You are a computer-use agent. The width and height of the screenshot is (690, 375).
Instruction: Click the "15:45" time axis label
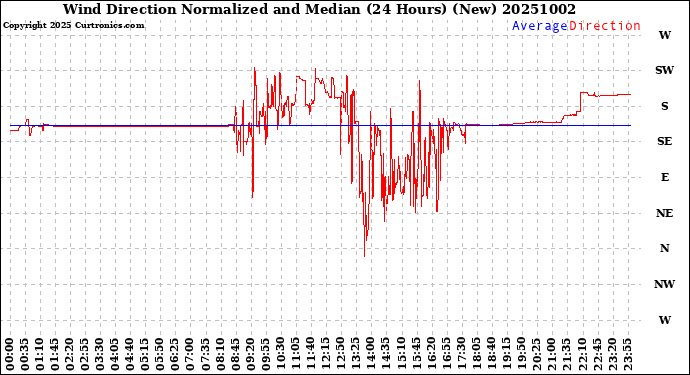point(415,354)
